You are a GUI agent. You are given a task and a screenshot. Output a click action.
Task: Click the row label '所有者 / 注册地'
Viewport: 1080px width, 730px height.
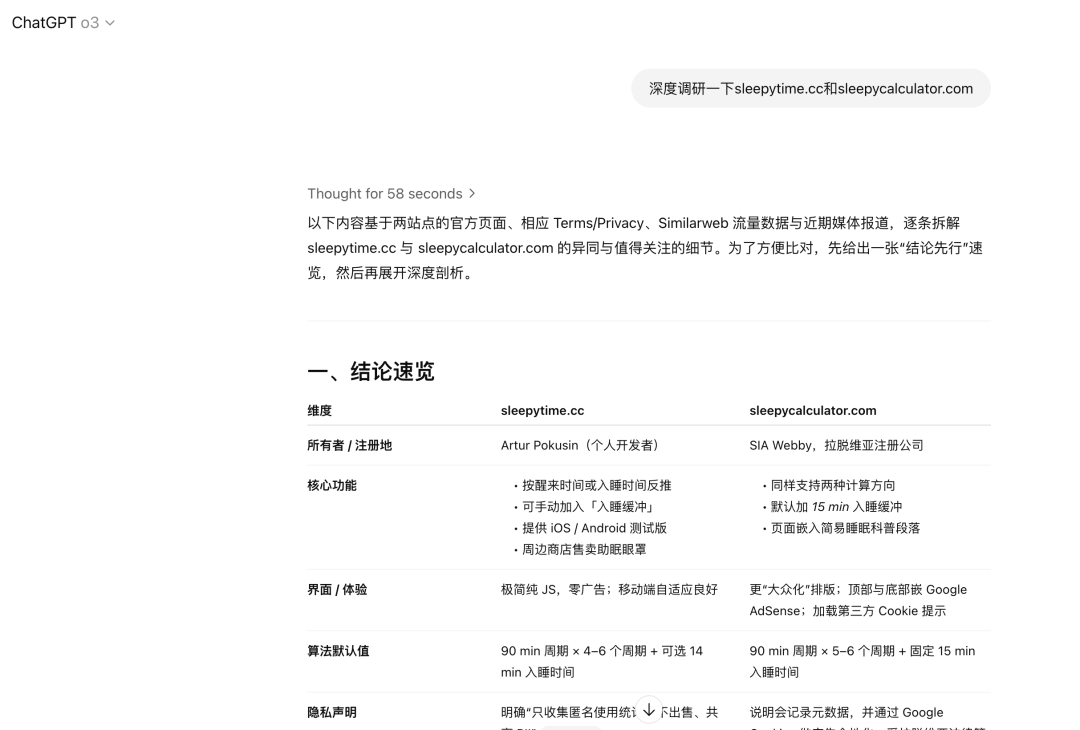click(349, 446)
